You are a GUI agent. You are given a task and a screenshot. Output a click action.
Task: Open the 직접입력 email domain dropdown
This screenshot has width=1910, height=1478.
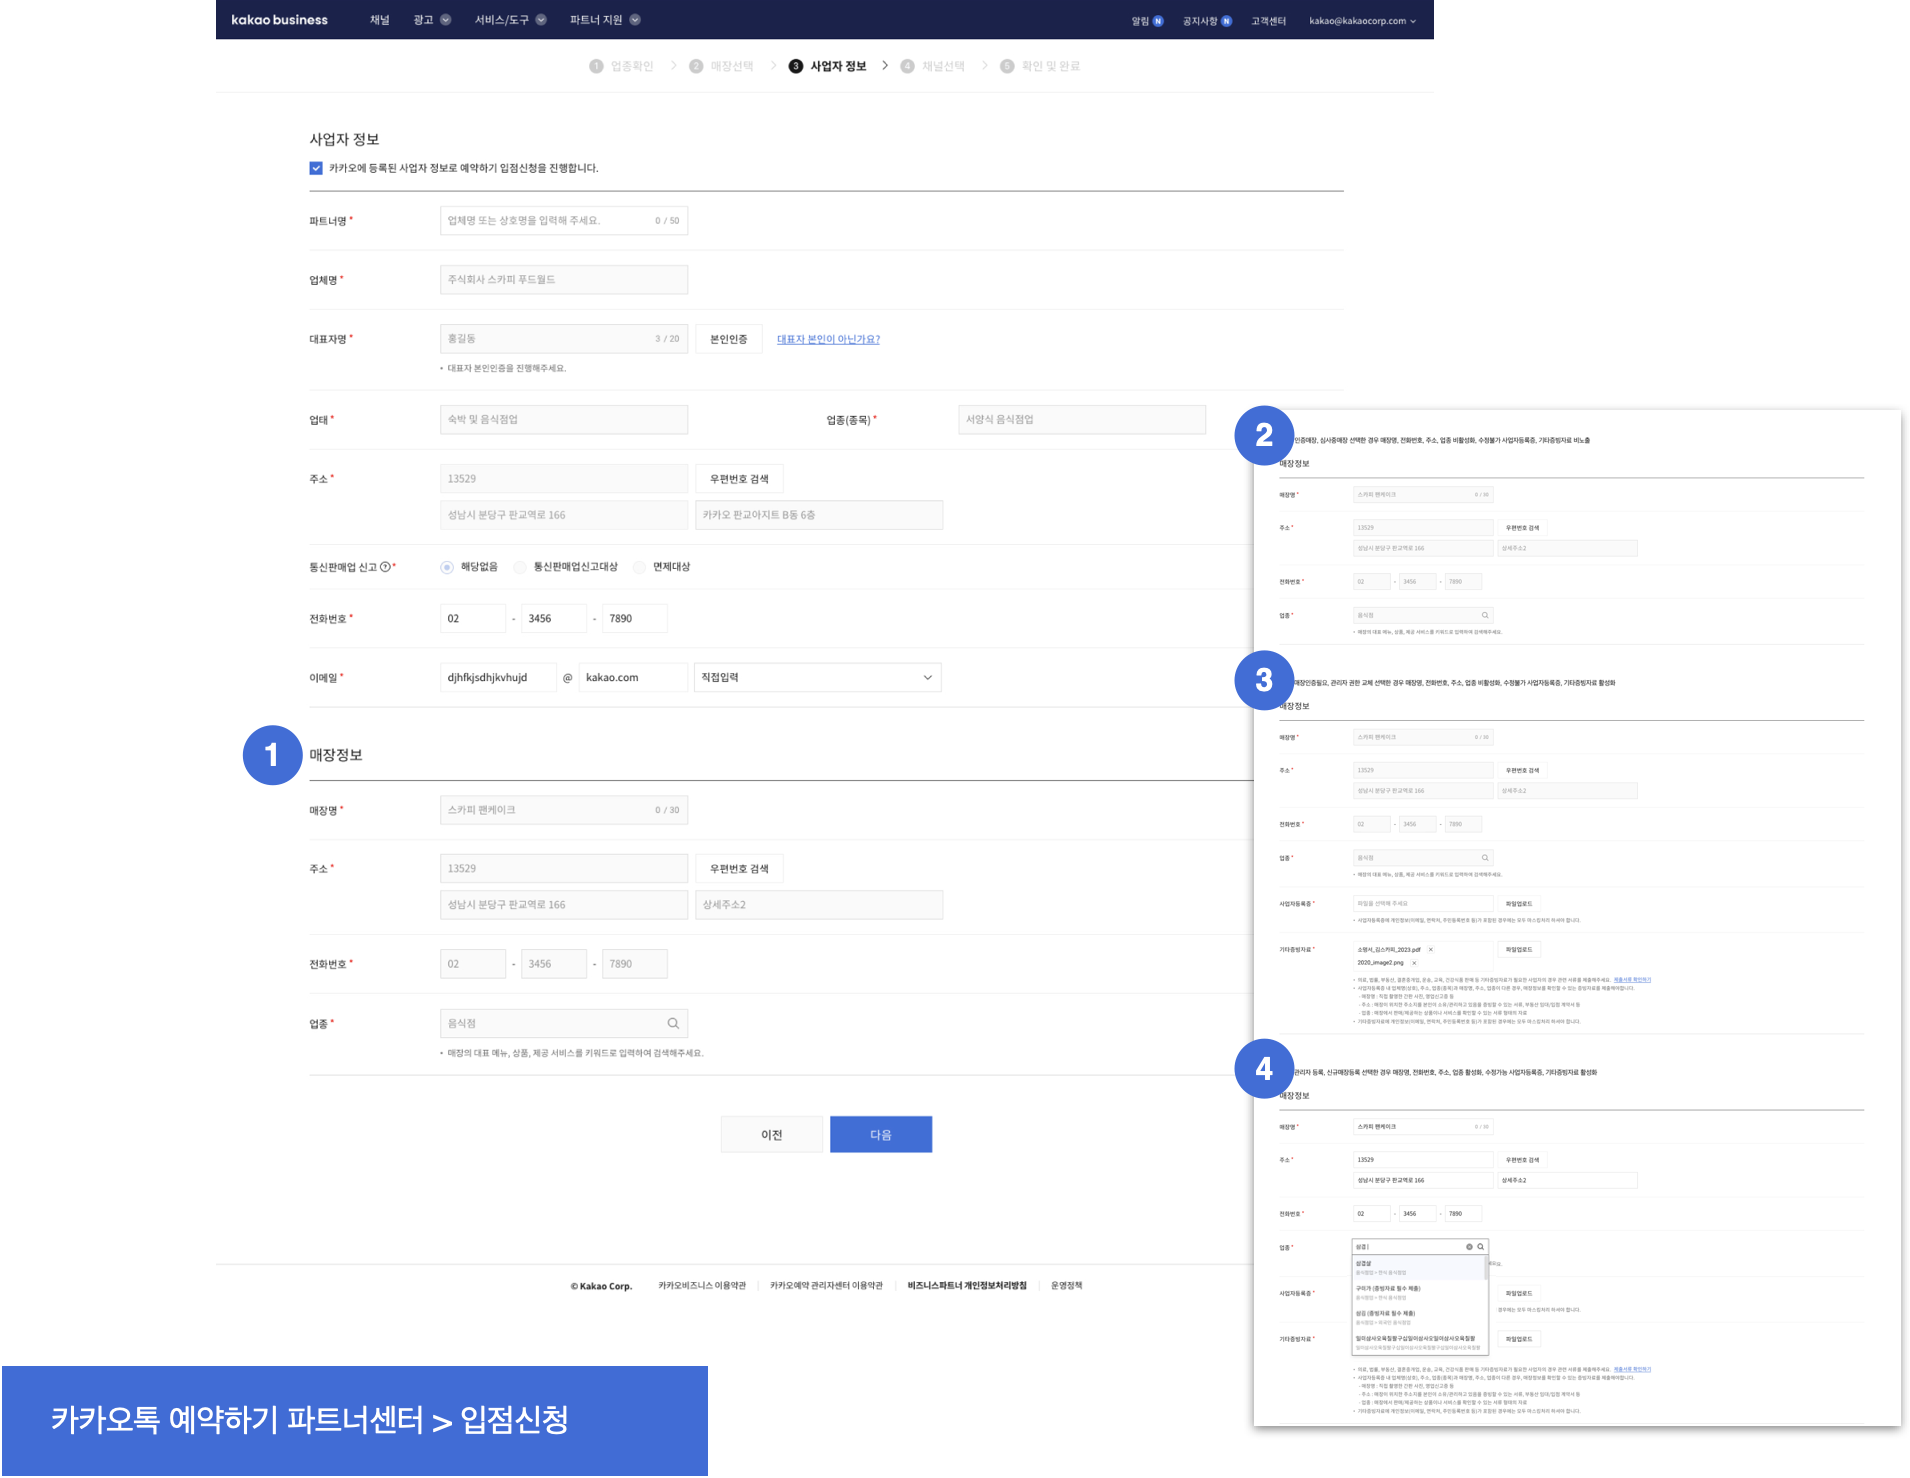tap(817, 678)
